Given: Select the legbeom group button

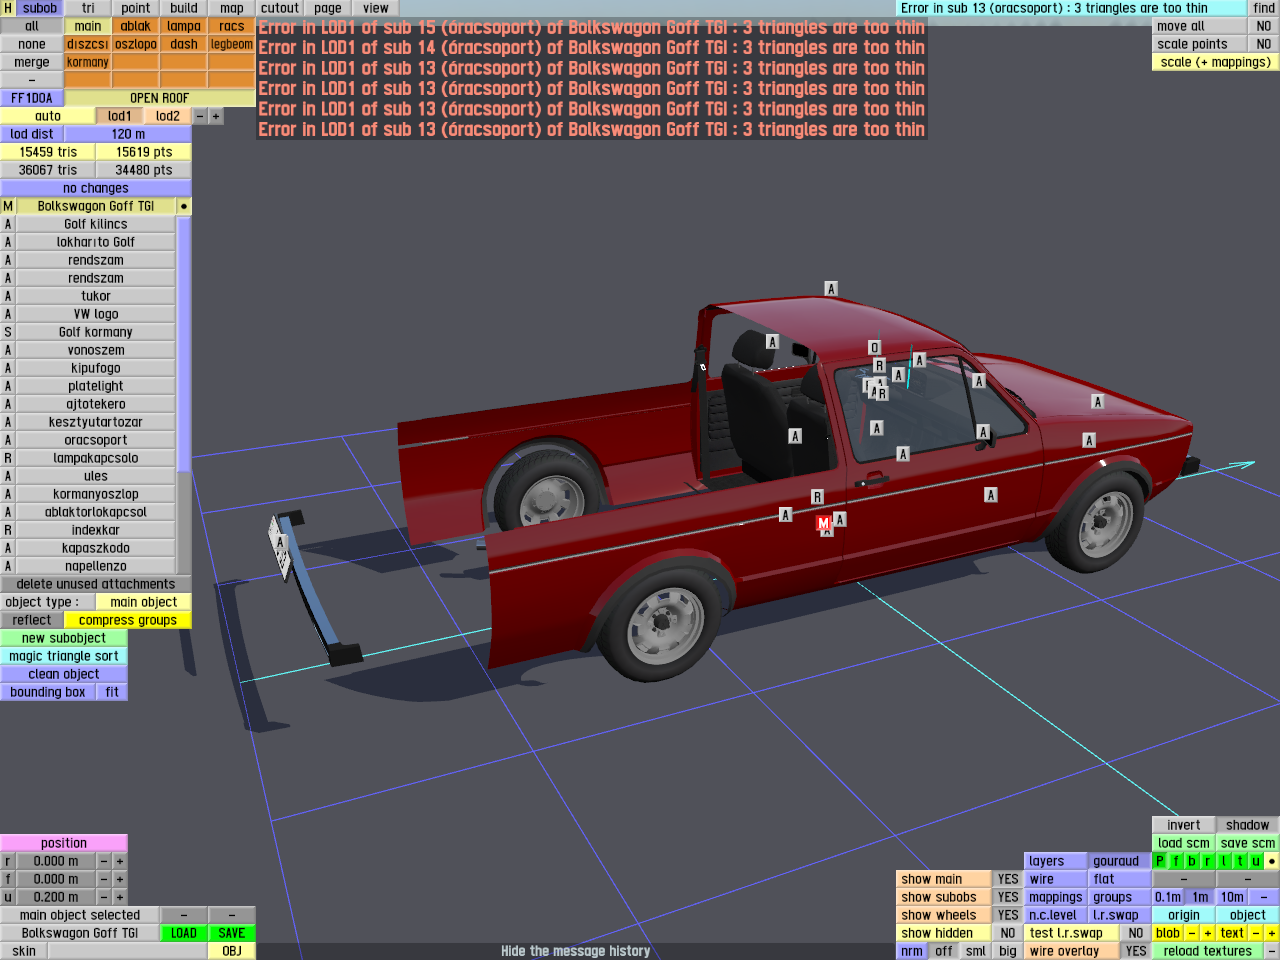Looking at the screenshot, I should coord(232,44).
